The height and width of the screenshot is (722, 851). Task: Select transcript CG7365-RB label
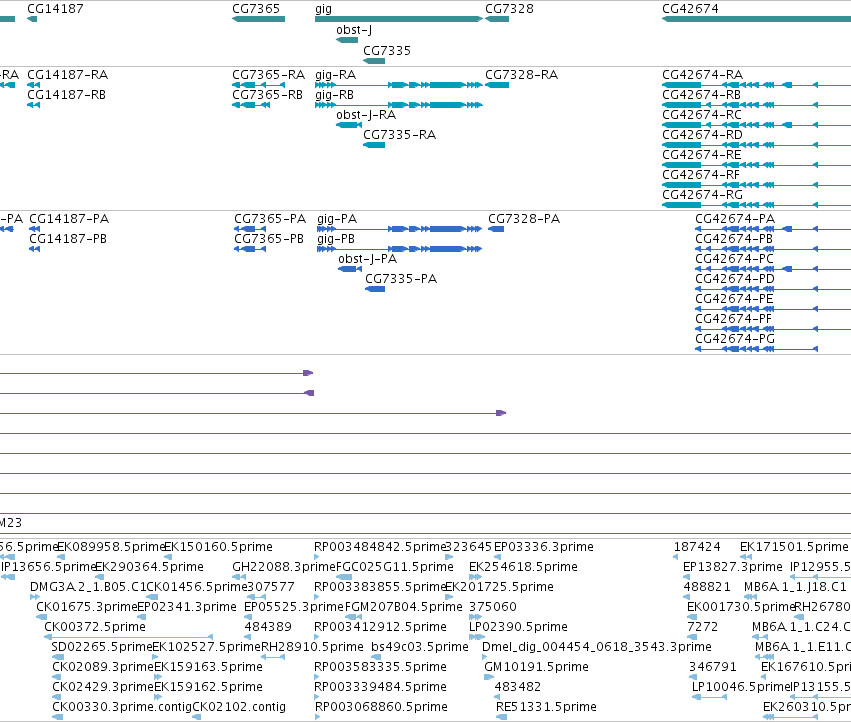tap(268, 94)
